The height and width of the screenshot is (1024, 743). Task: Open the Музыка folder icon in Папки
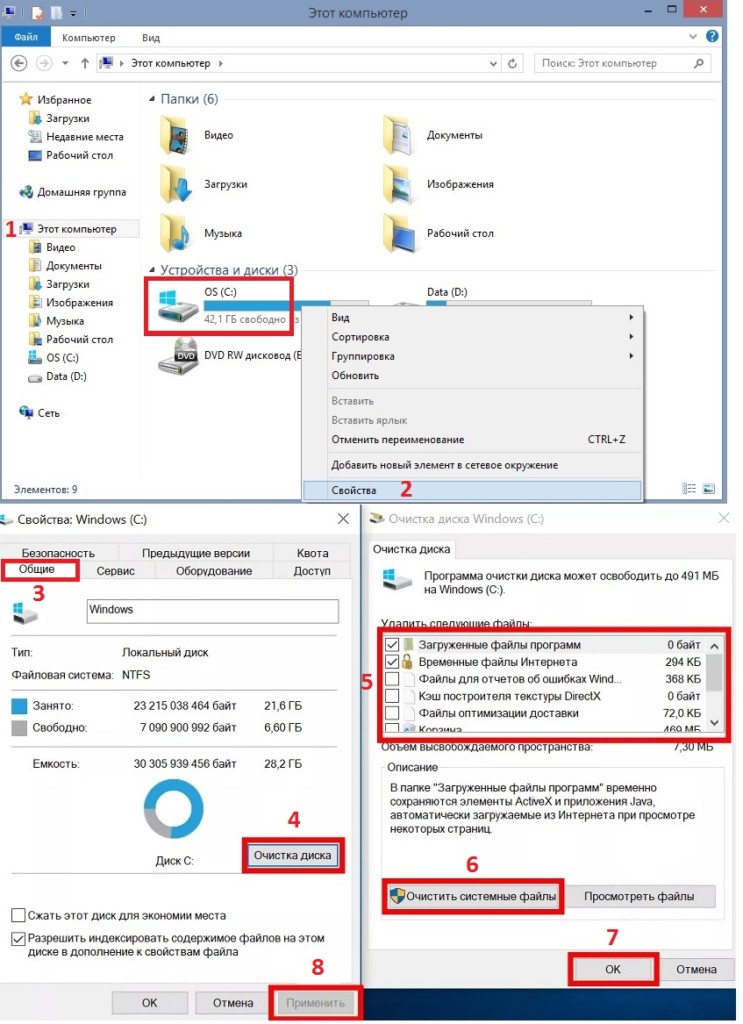click(174, 233)
